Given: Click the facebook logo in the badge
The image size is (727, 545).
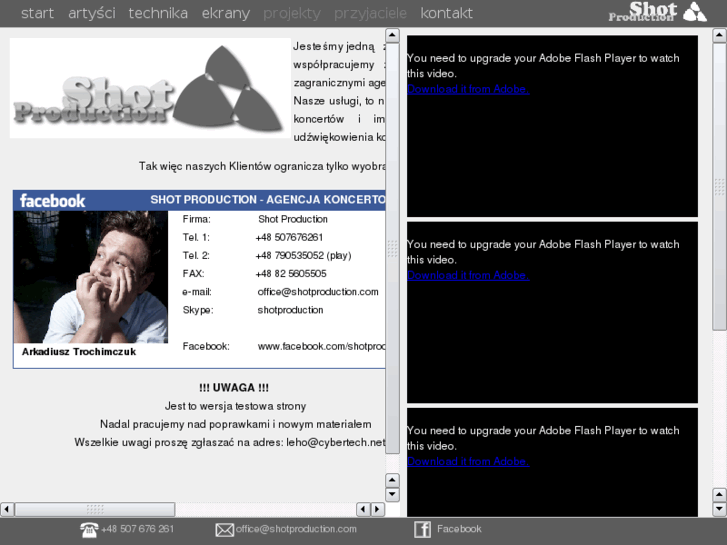Looking at the screenshot, I should coord(52,201).
